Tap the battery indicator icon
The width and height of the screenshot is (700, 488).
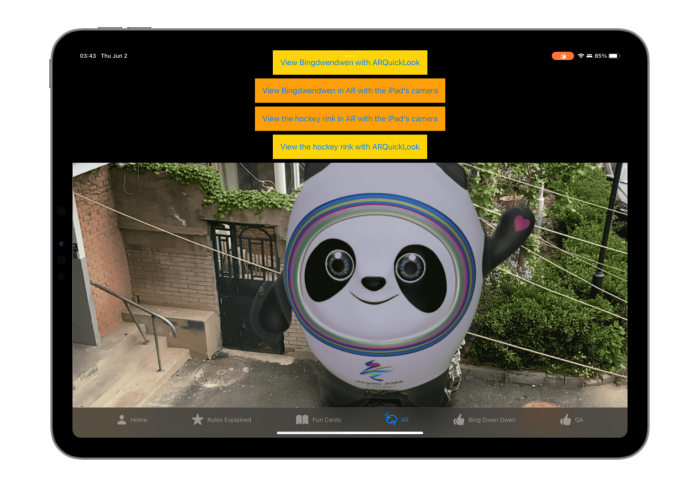615,56
